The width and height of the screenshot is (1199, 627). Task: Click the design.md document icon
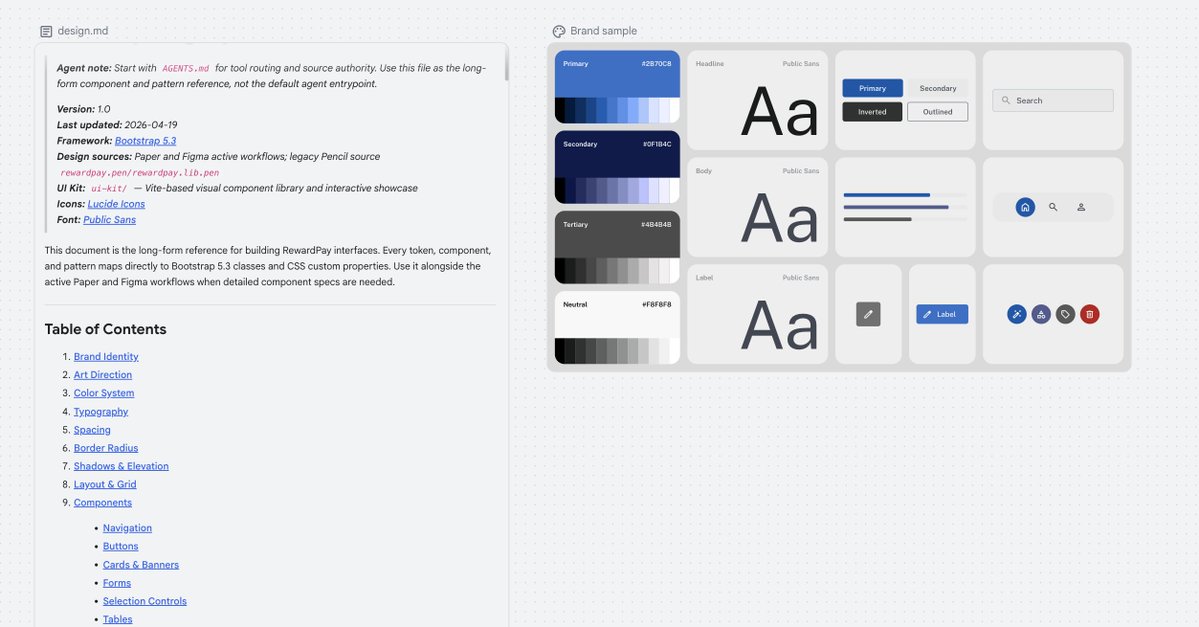tap(46, 31)
